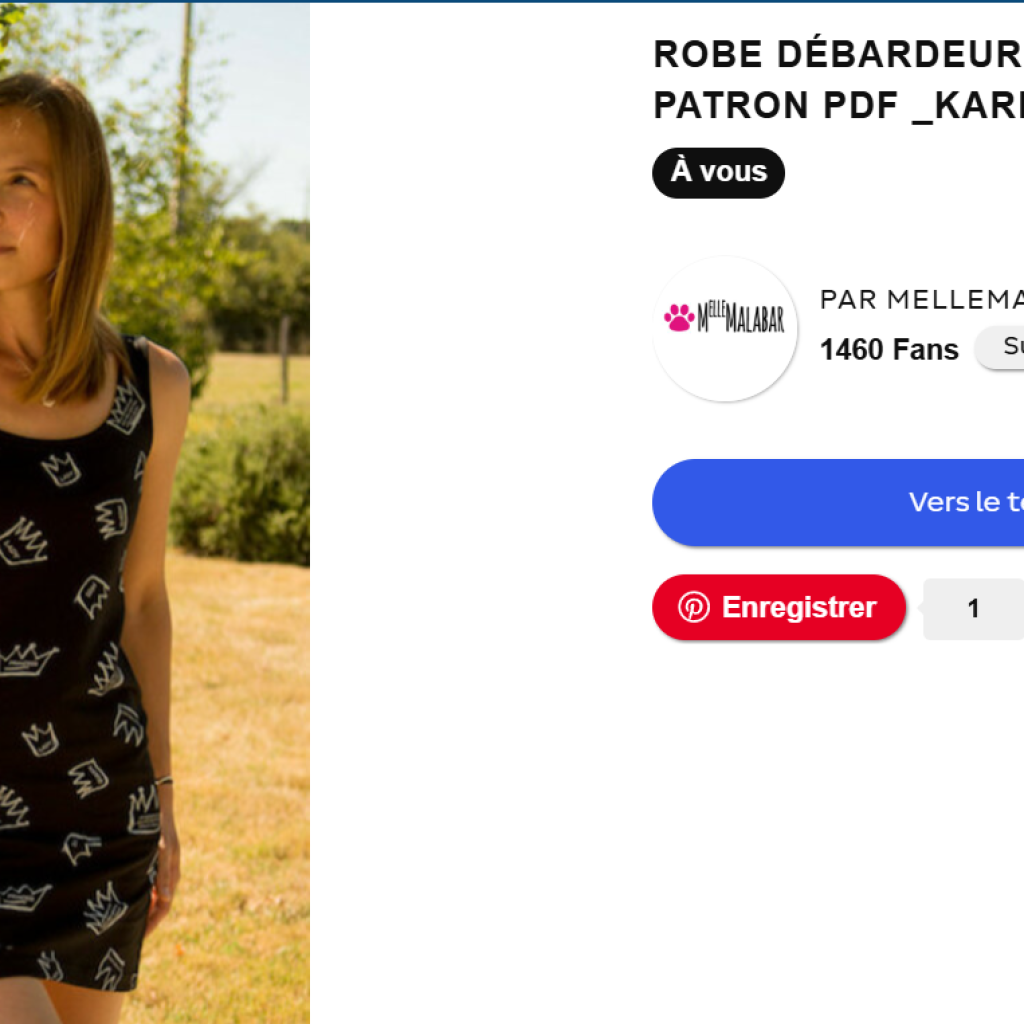The width and height of the screenshot is (1024, 1024).
Task: Click the bracelet on the woman's wrist
Action: click(x=164, y=781)
